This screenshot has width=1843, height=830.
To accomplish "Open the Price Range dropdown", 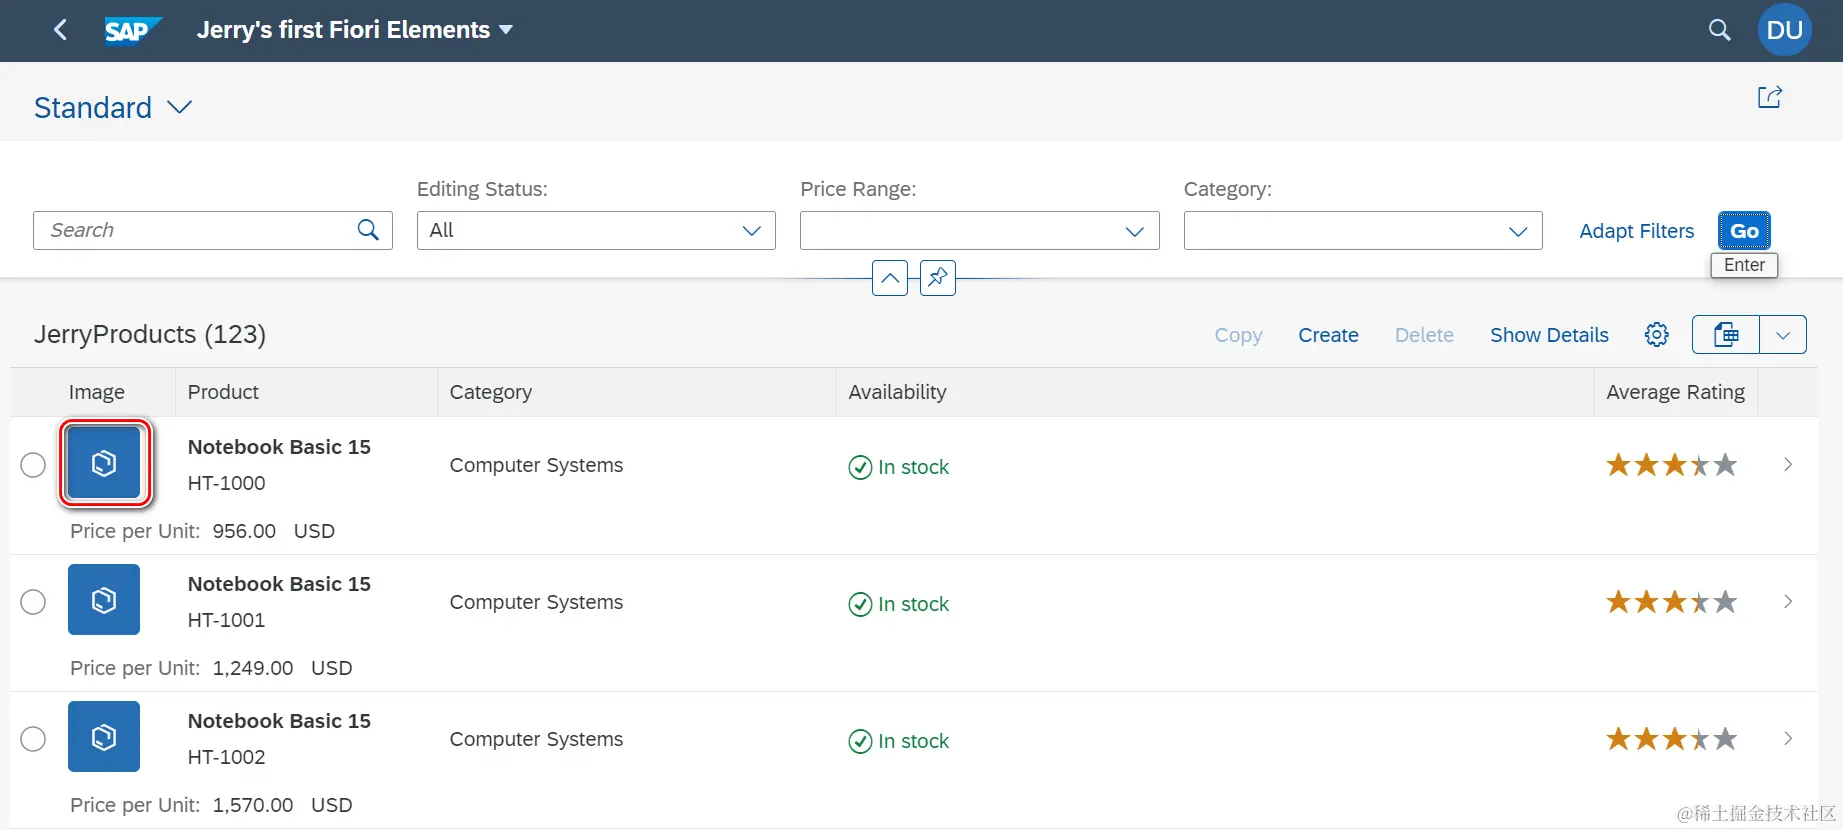I will (x=1134, y=231).
